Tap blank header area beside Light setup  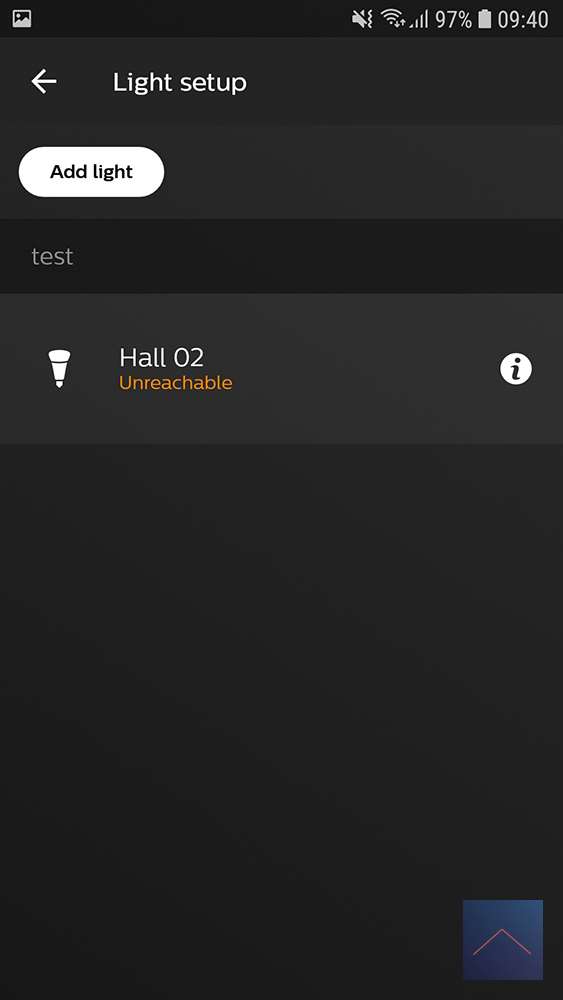(402, 82)
